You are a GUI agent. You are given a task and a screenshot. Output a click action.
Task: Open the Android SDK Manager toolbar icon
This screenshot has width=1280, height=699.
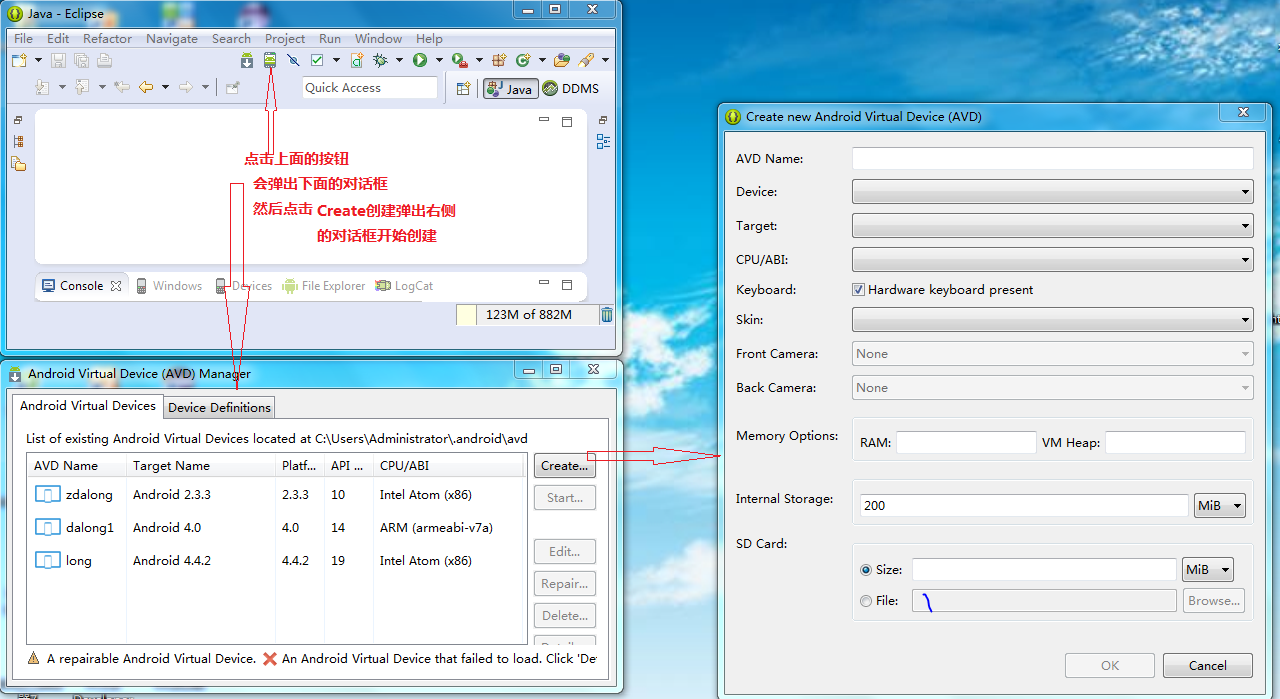(247, 61)
